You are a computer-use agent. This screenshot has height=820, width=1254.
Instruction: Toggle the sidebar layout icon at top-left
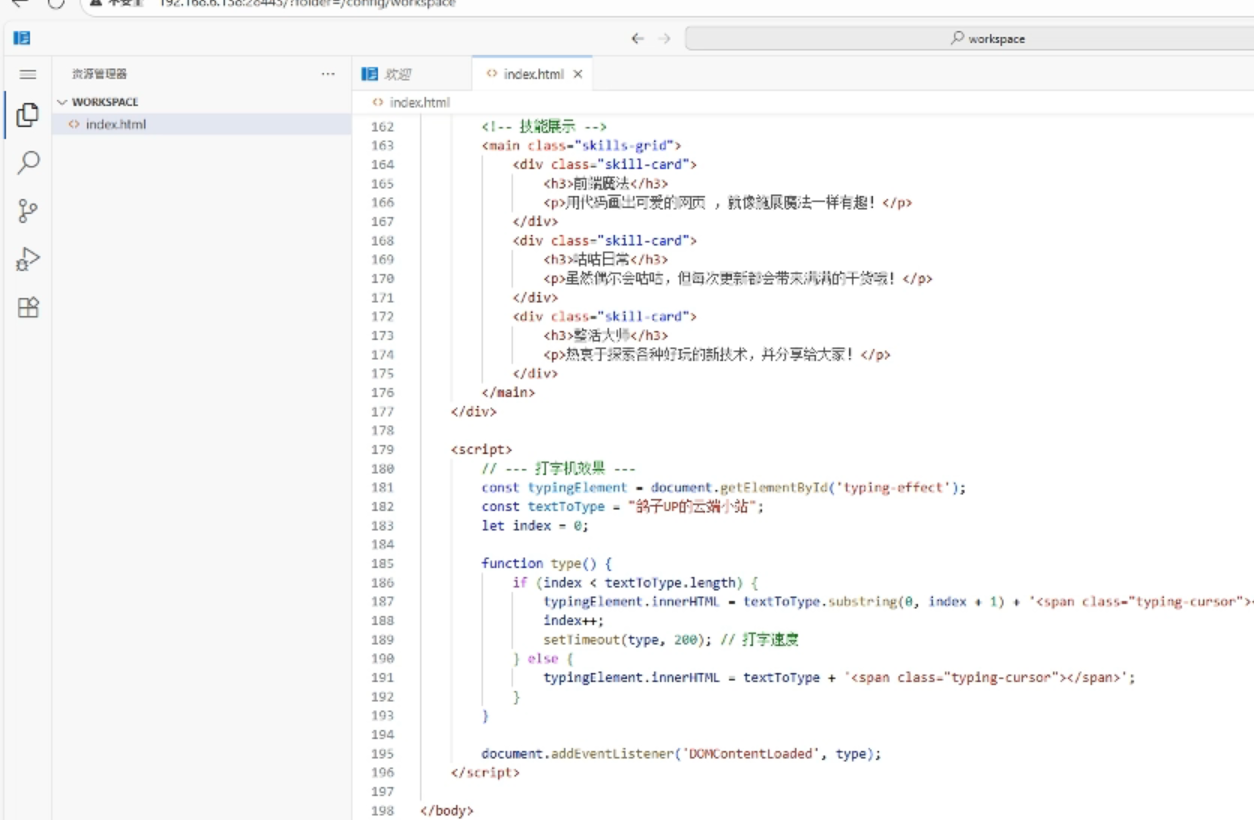(x=21, y=39)
